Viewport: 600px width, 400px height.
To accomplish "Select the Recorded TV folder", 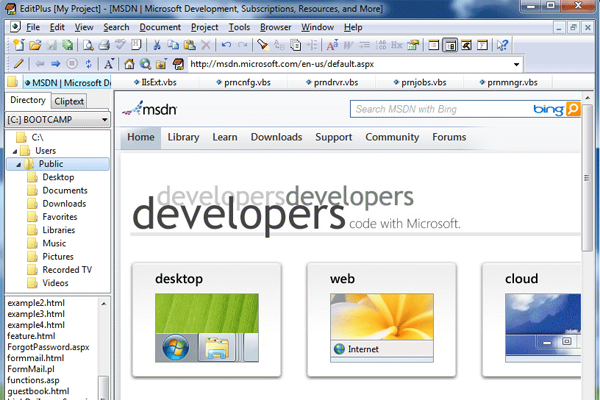I will [x=67, y=270].
